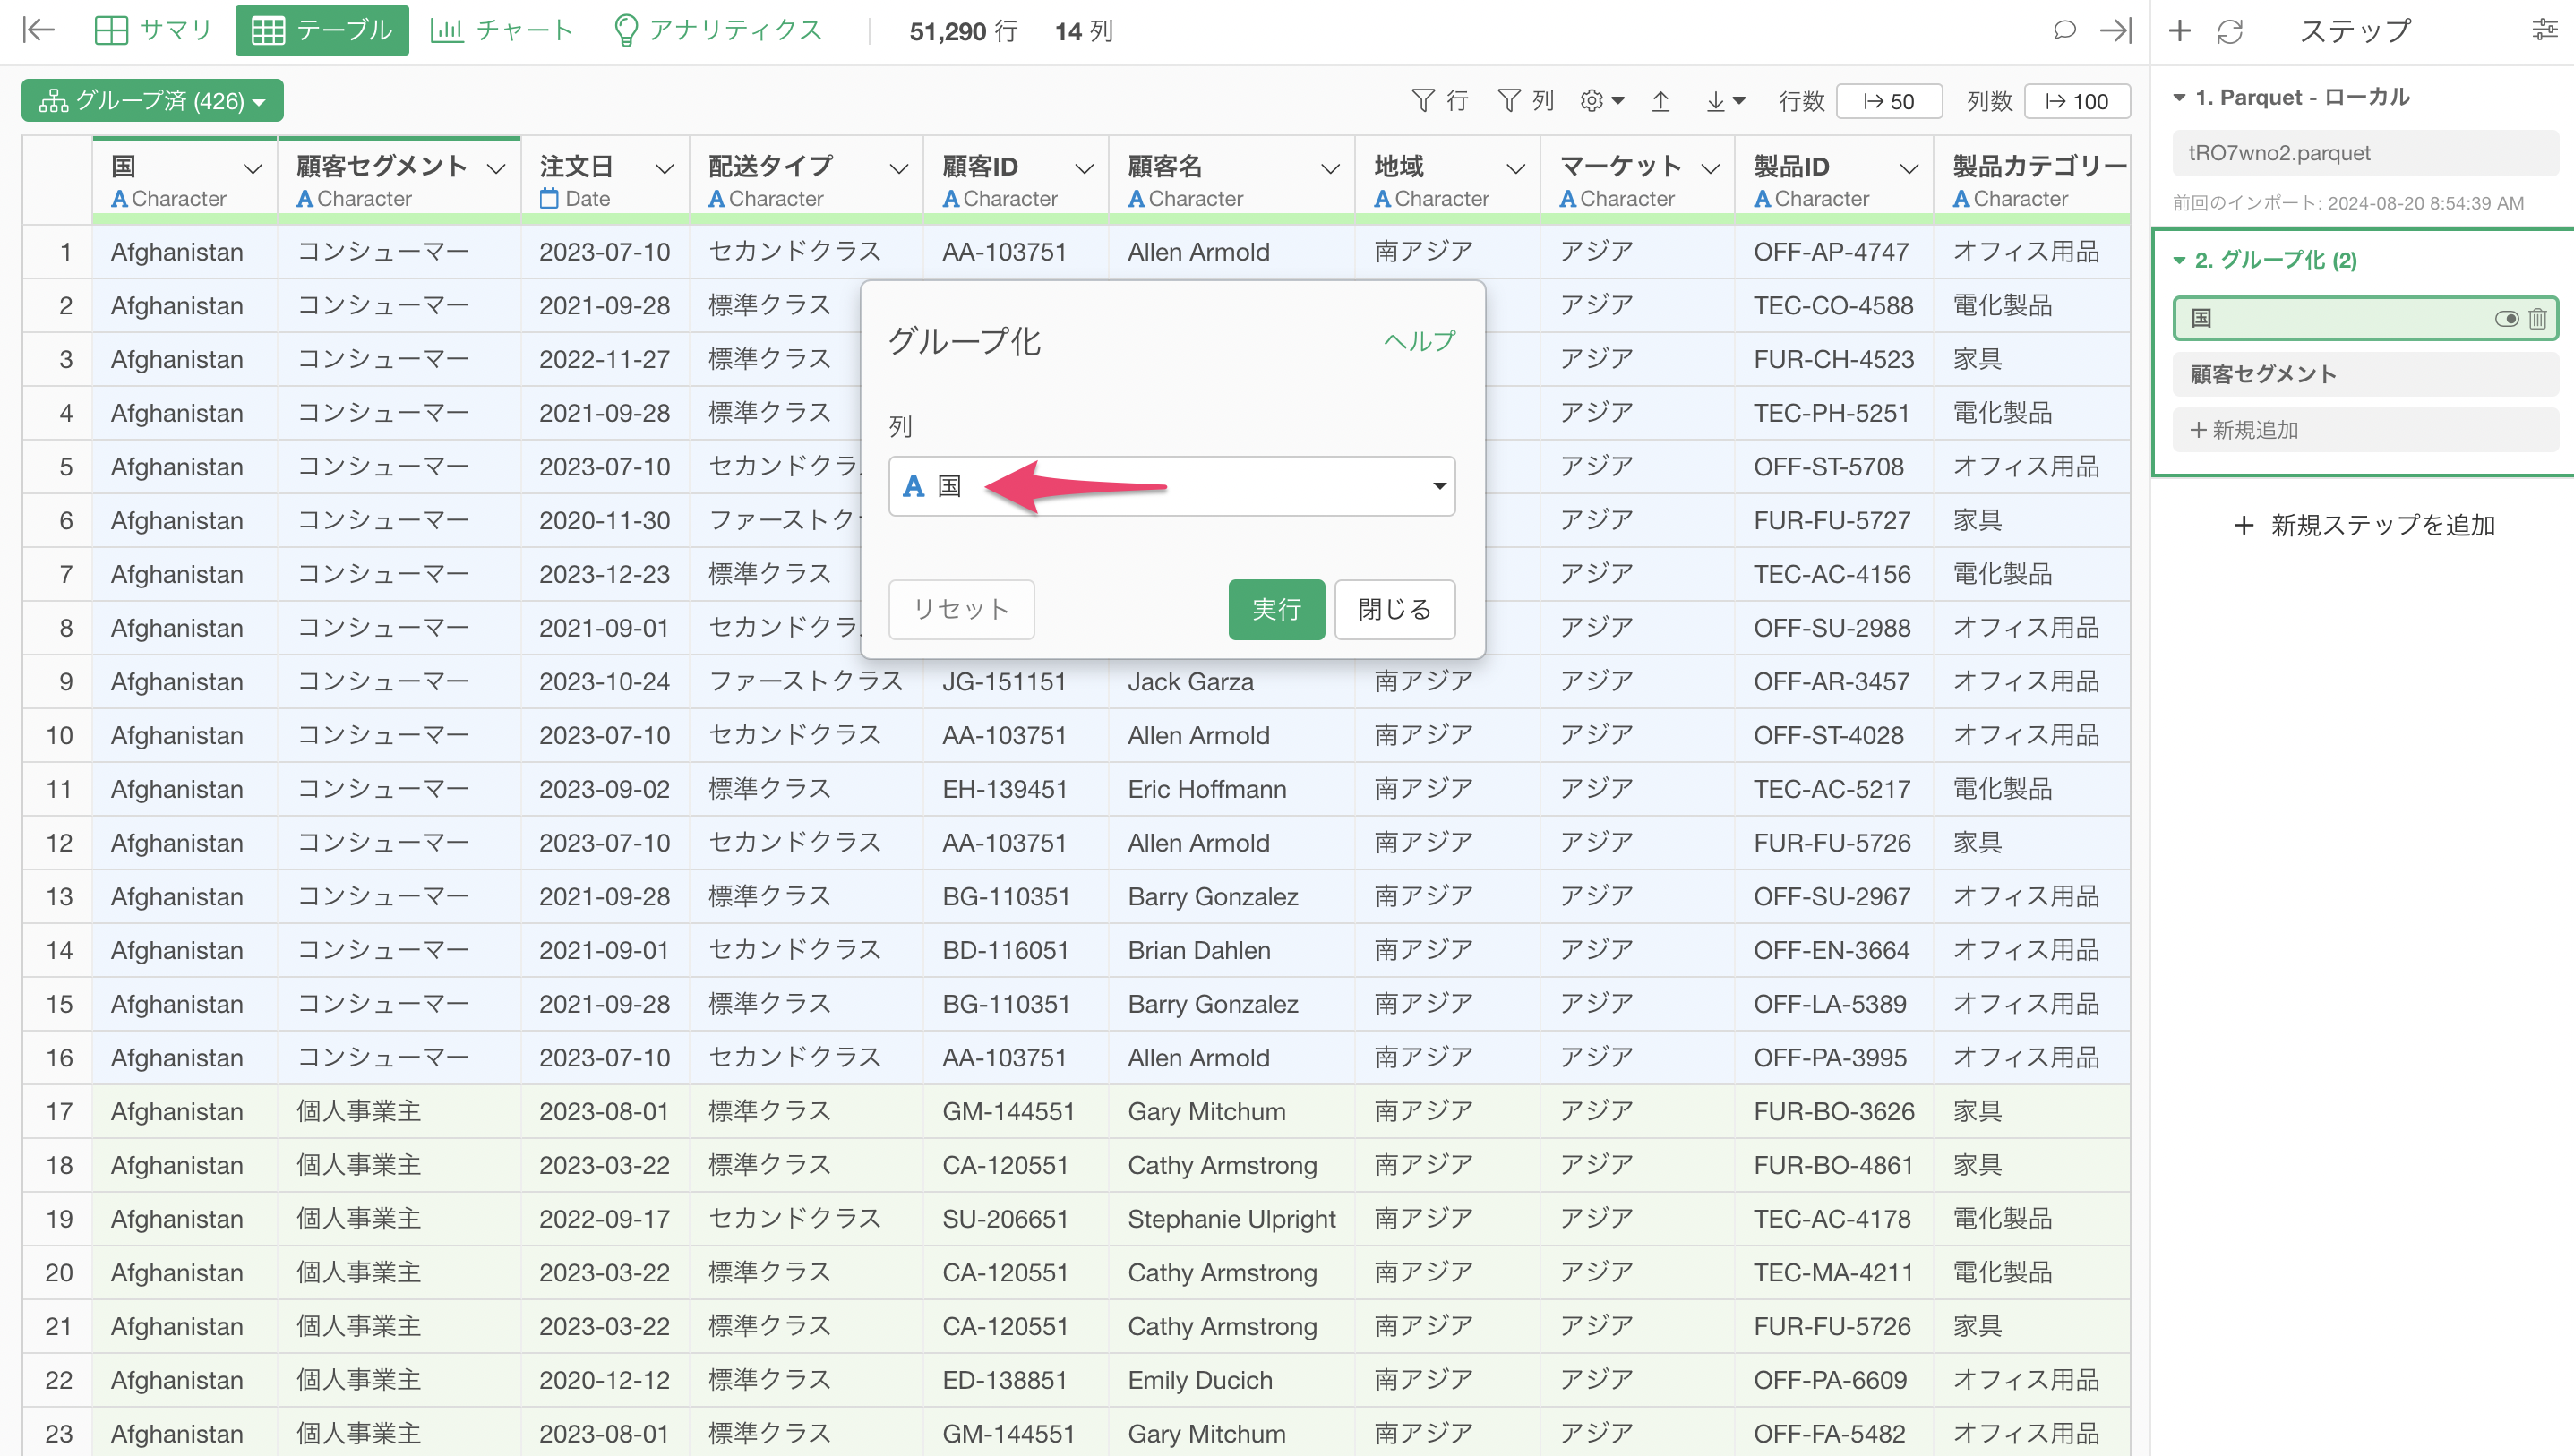Viewport: 2574px width, 1456px height.
Task: Open the 顧客ID column menu chevron
Action: point(1084,168)
